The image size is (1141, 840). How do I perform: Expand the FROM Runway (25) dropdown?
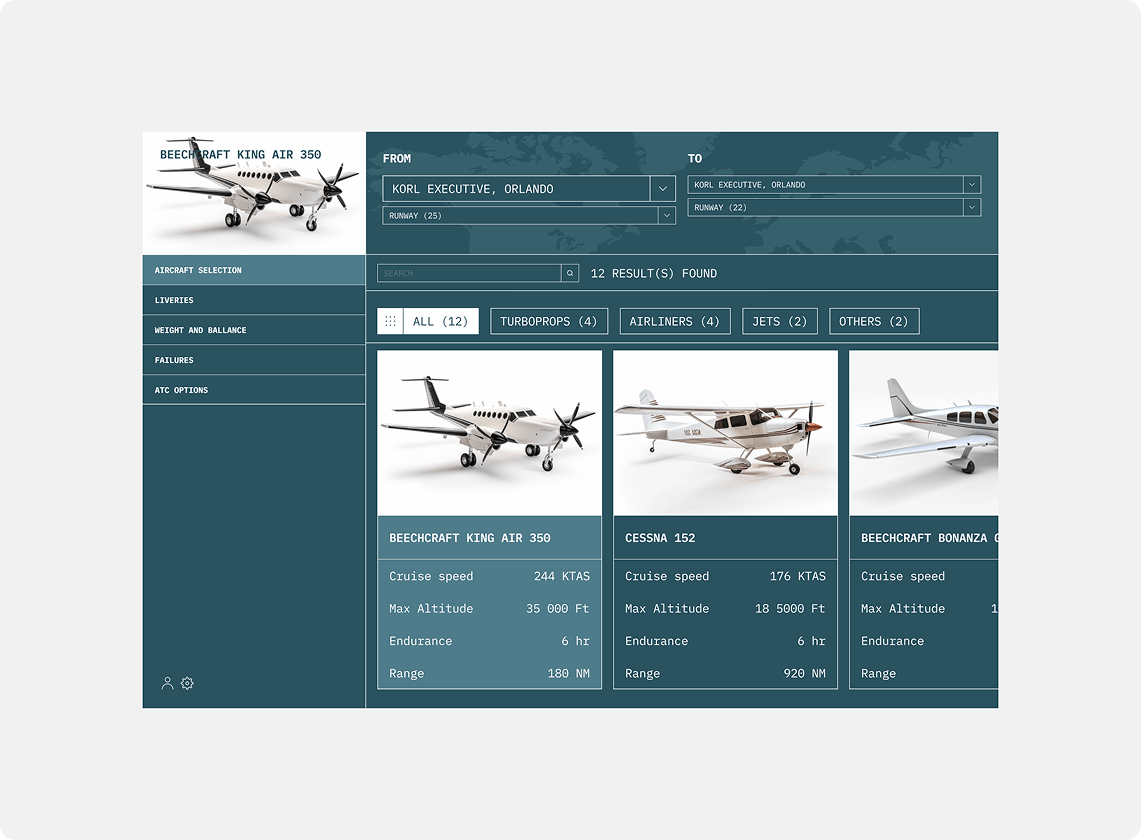coord(666,215)
